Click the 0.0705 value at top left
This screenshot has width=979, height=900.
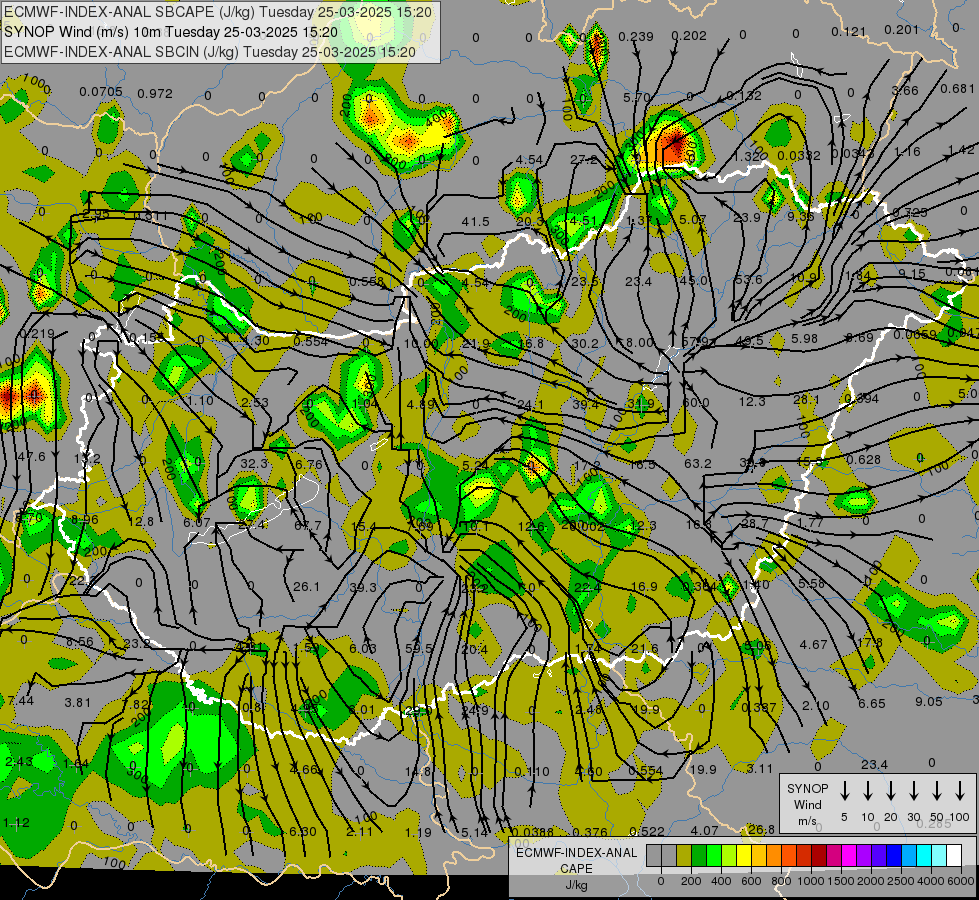[101, 92]
